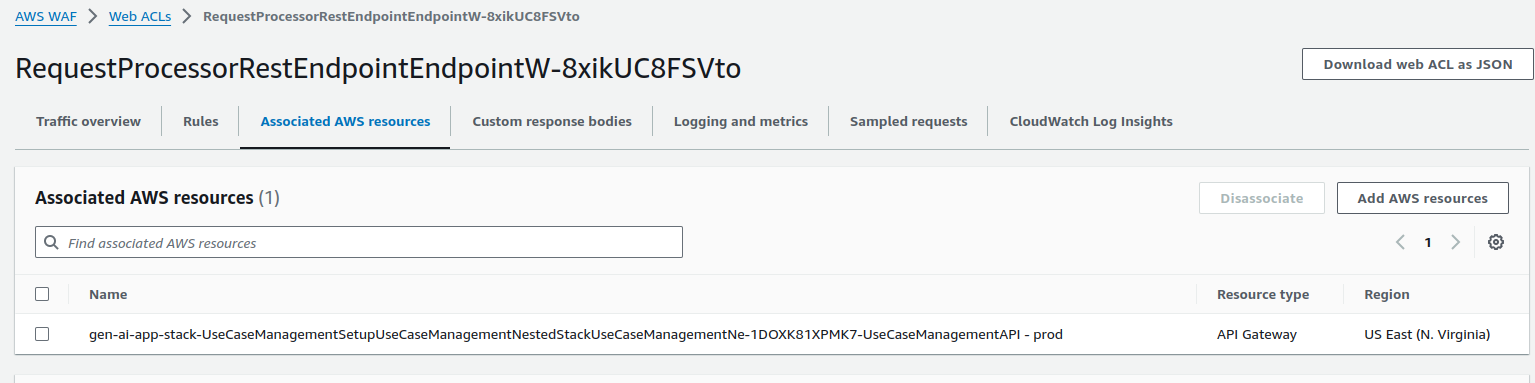Tick the select-all header checkbox
Image resolution: width=1535 pixels, height=383 pixels.
42,294
